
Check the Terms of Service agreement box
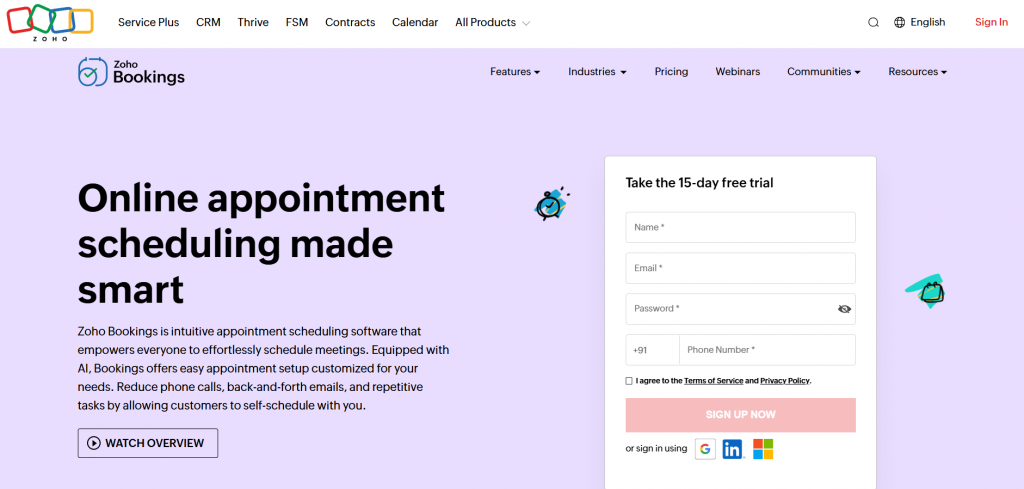629,381
